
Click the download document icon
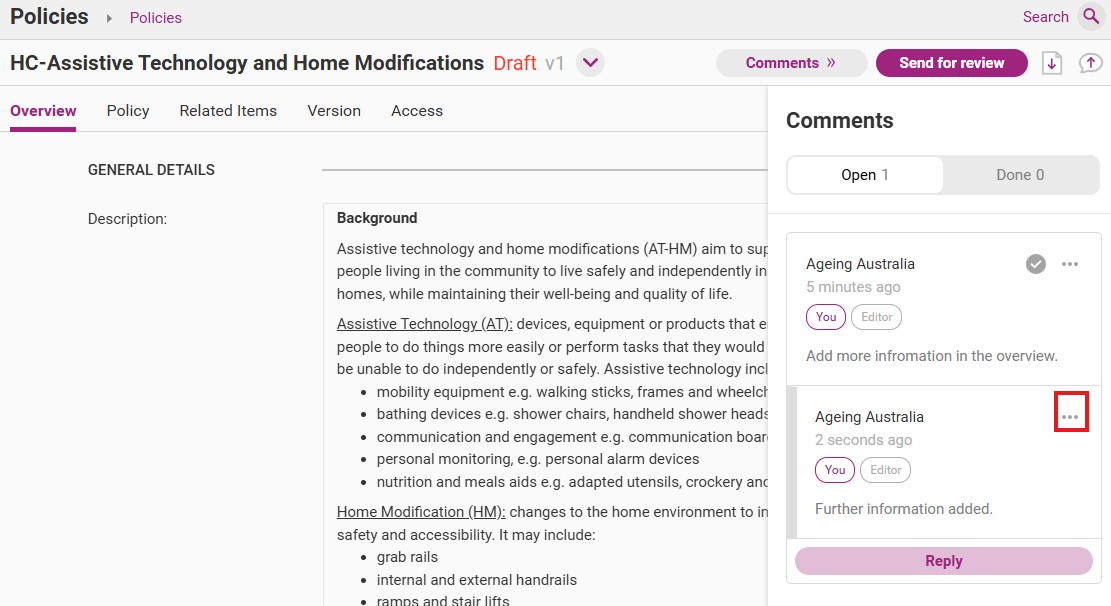point(1051,63)
